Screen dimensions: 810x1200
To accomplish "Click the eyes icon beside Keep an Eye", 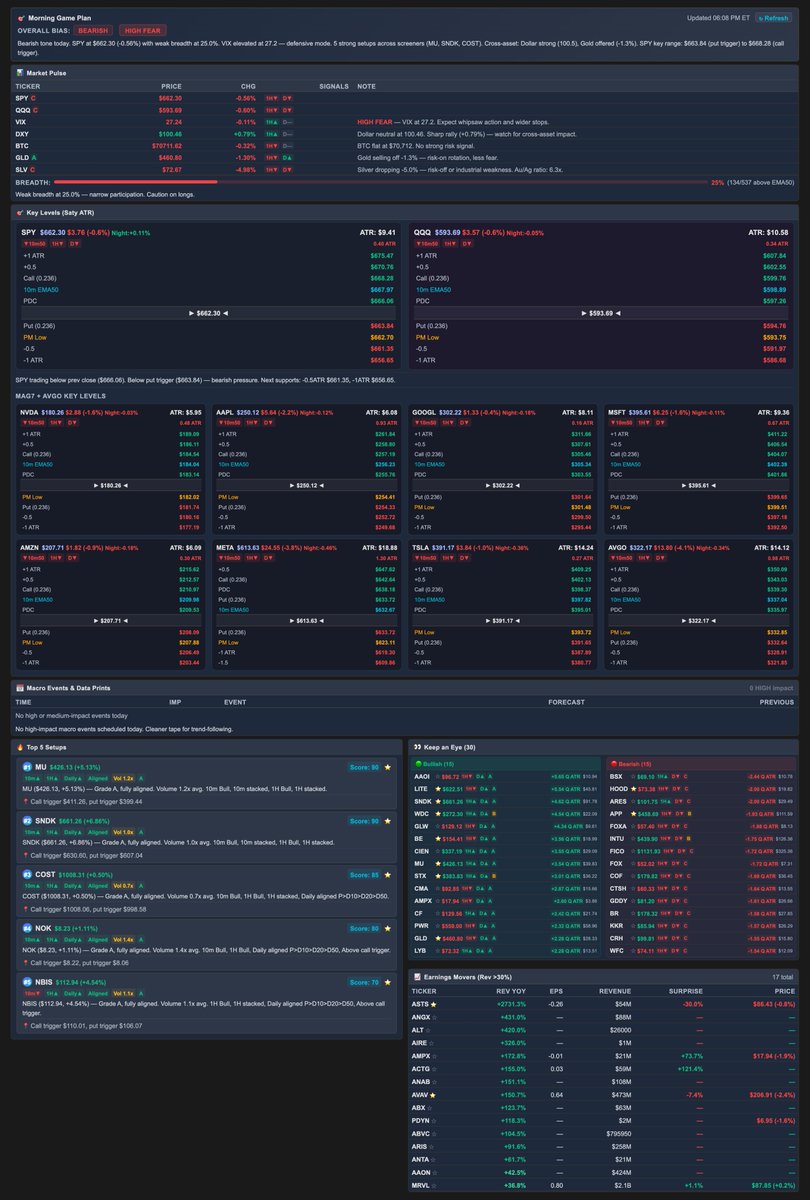I will click(x=416, y=747).
